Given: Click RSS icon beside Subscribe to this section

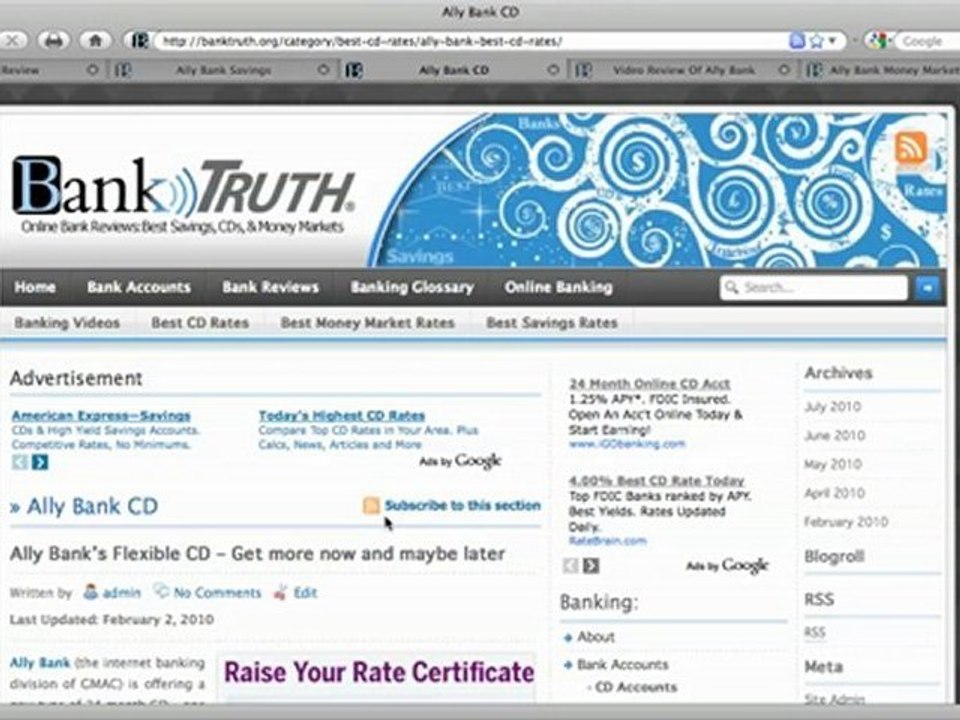Looking at the screenshot, I should coord(371,505).
